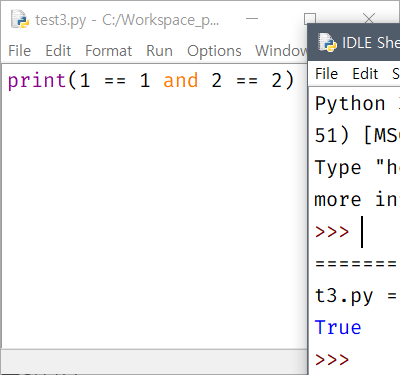Open the Format menu in editor window
The image size is (400, 375).
click(108, 51)
